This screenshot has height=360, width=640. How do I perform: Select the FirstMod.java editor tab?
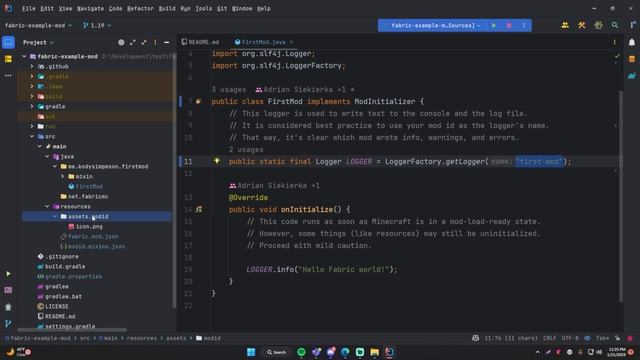(x=260, y=42)
